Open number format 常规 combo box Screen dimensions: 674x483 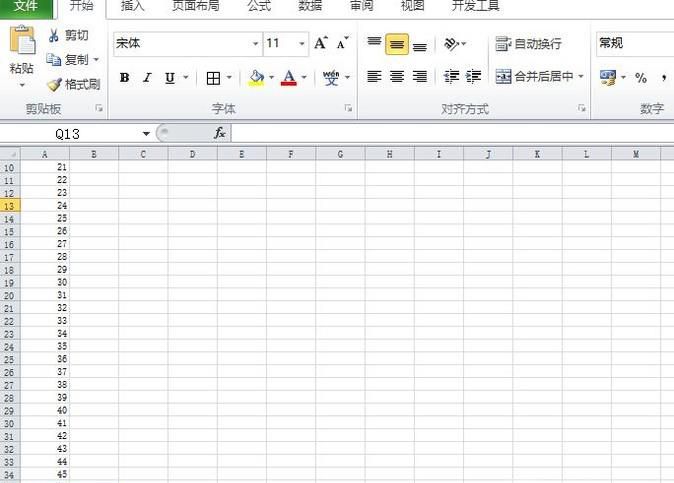(635, 43)
